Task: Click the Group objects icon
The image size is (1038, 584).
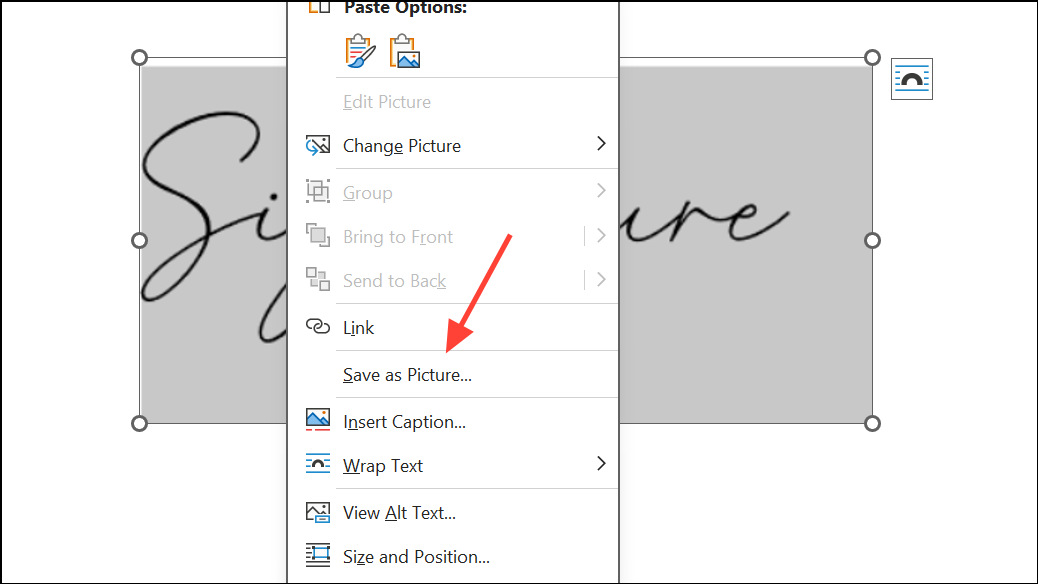Action: pos(317,191)
